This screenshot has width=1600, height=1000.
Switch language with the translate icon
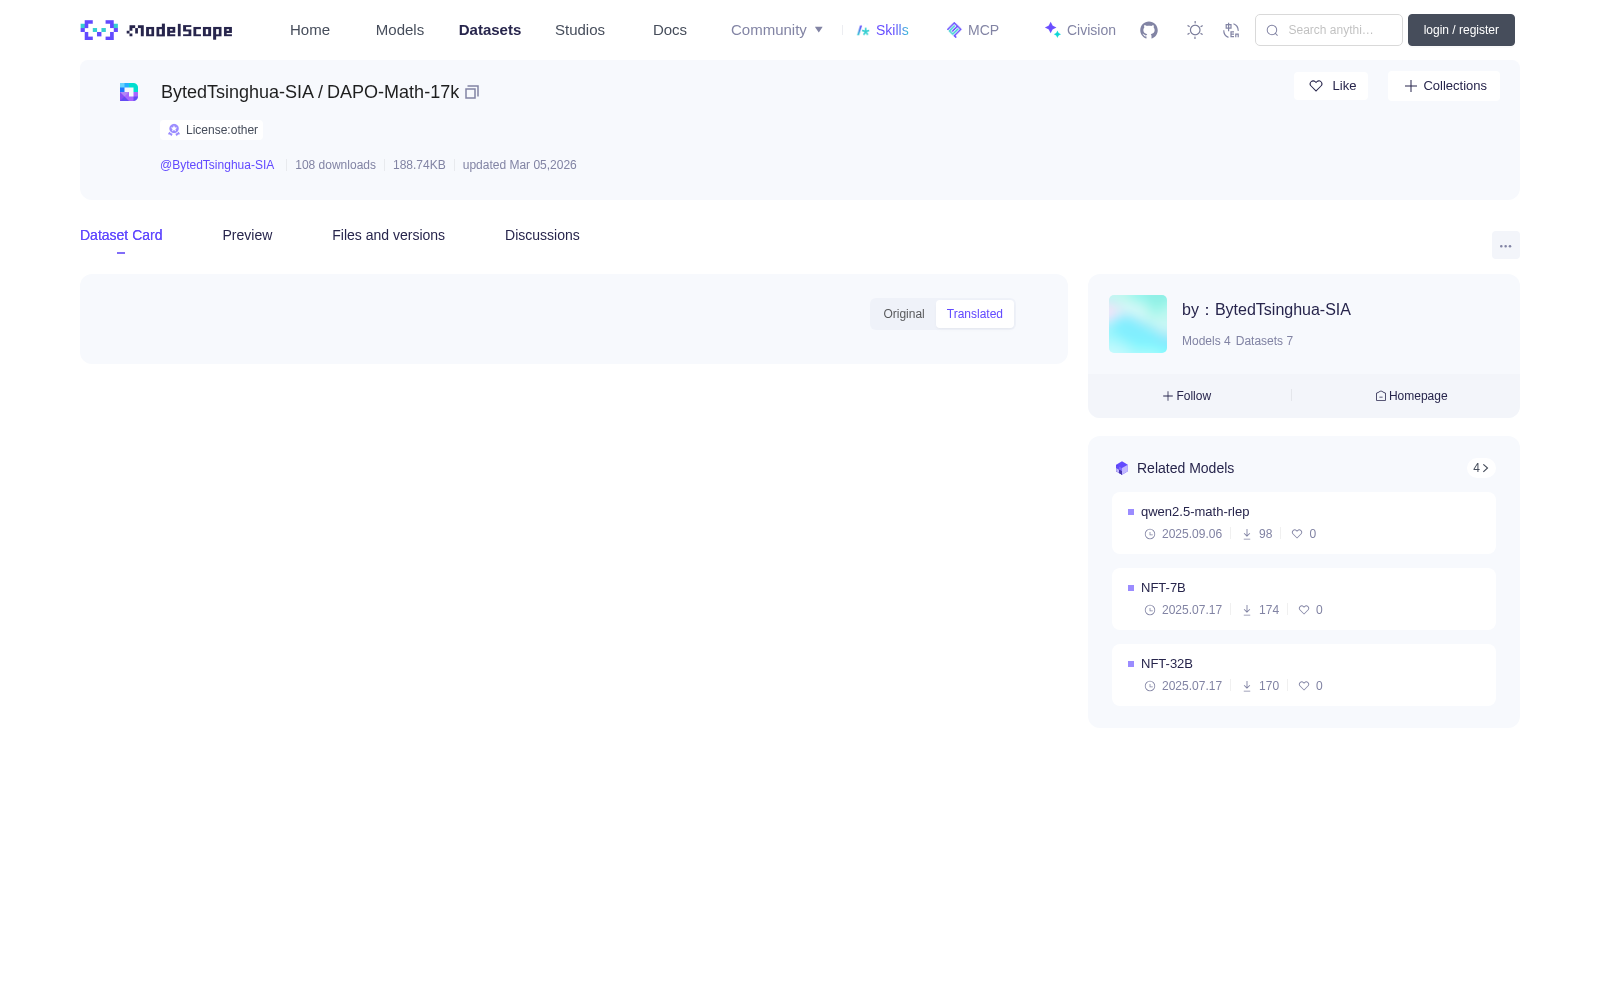coord(1232,30)
